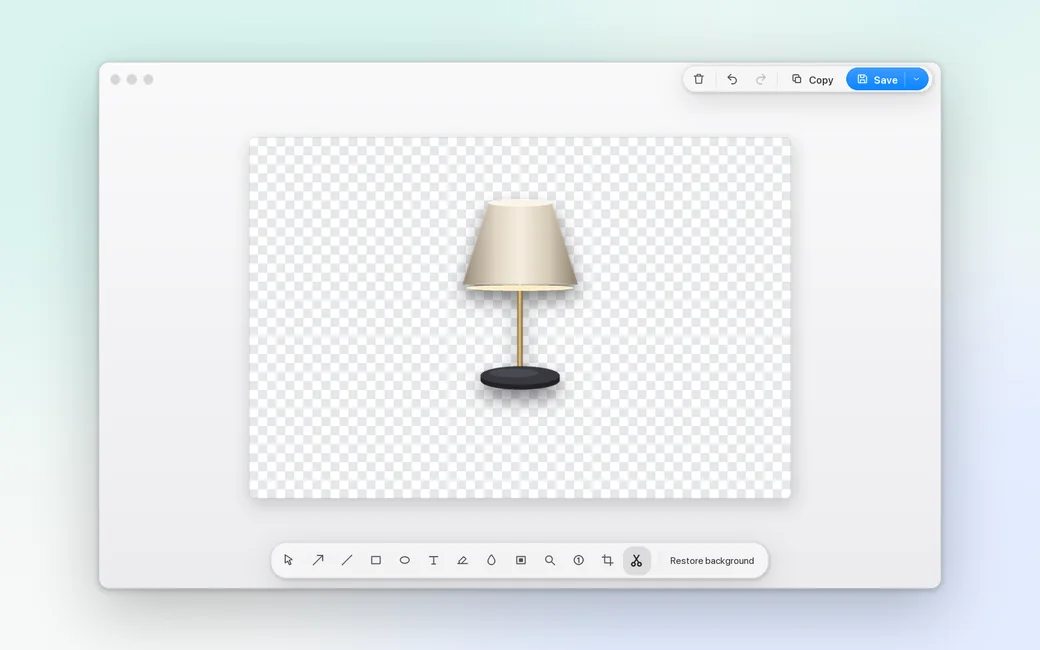Close the editor window

pos(115,80)
